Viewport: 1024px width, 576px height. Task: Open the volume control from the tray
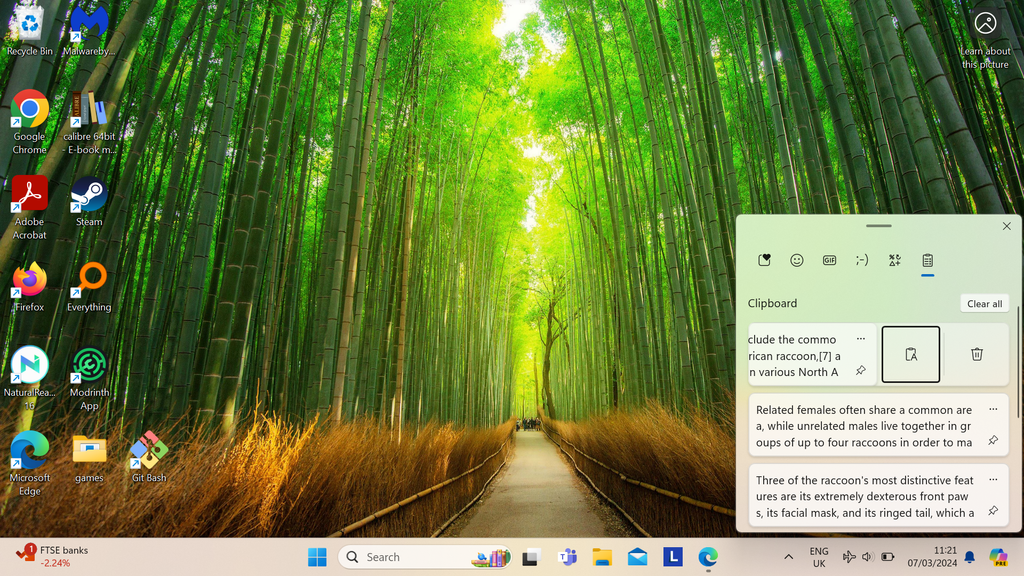point(866,557)
